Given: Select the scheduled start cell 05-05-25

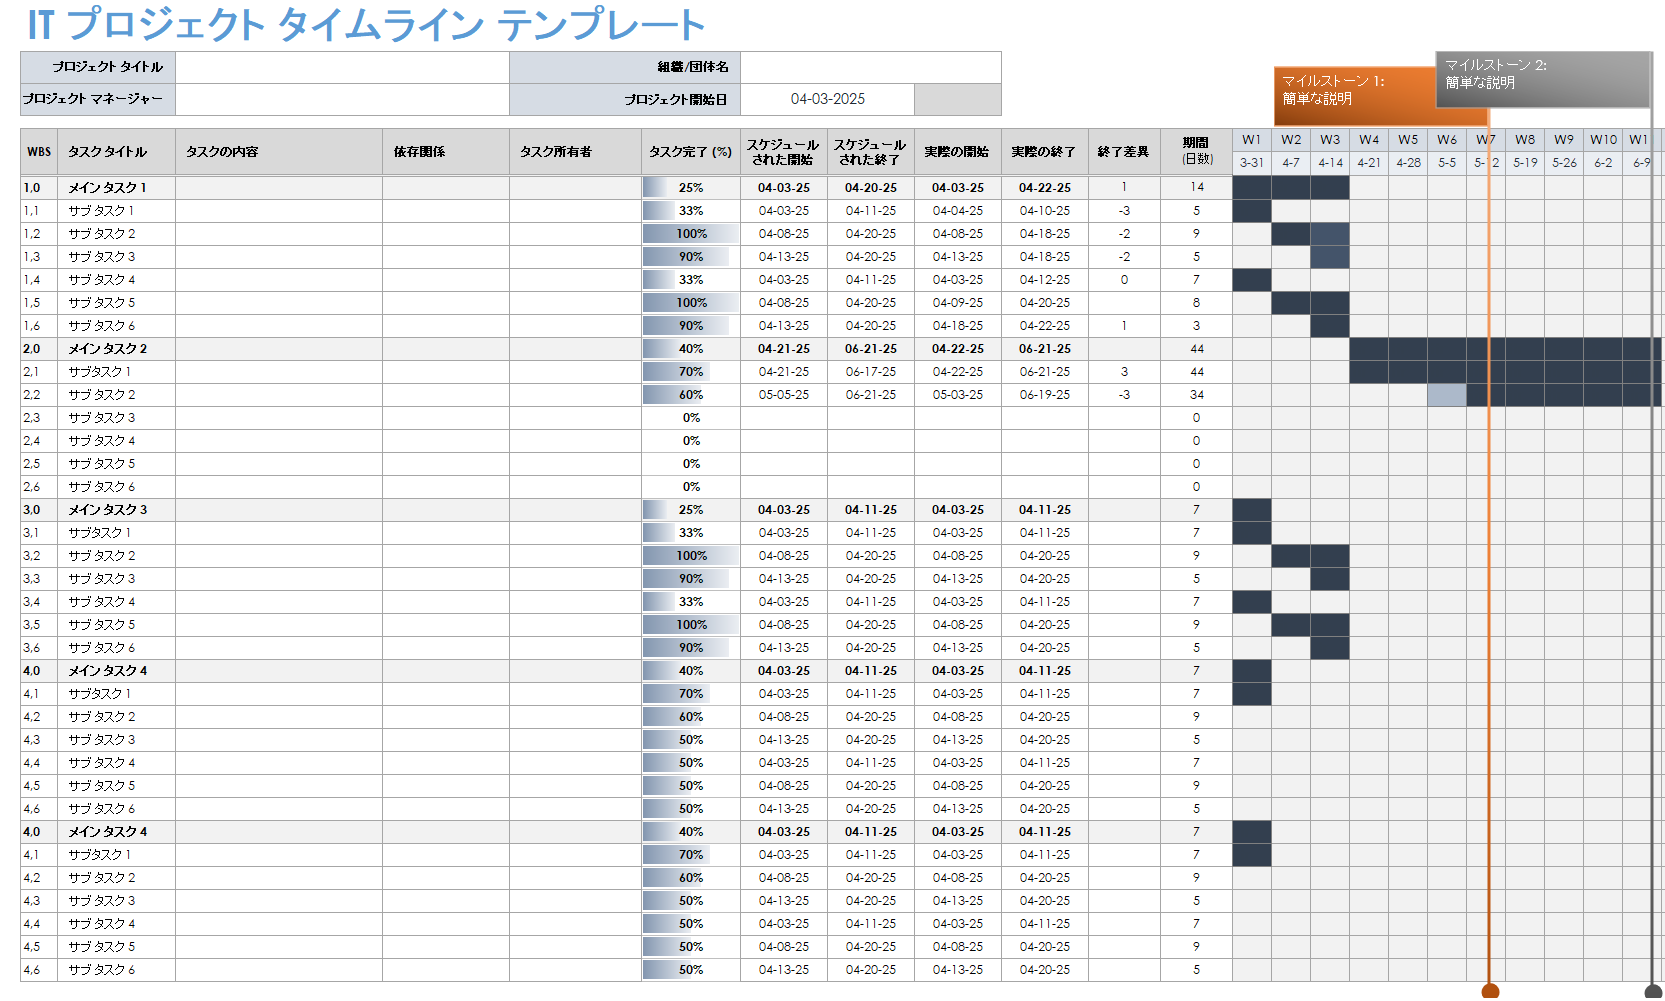Looking at the screenshot, I should [784, 394].
